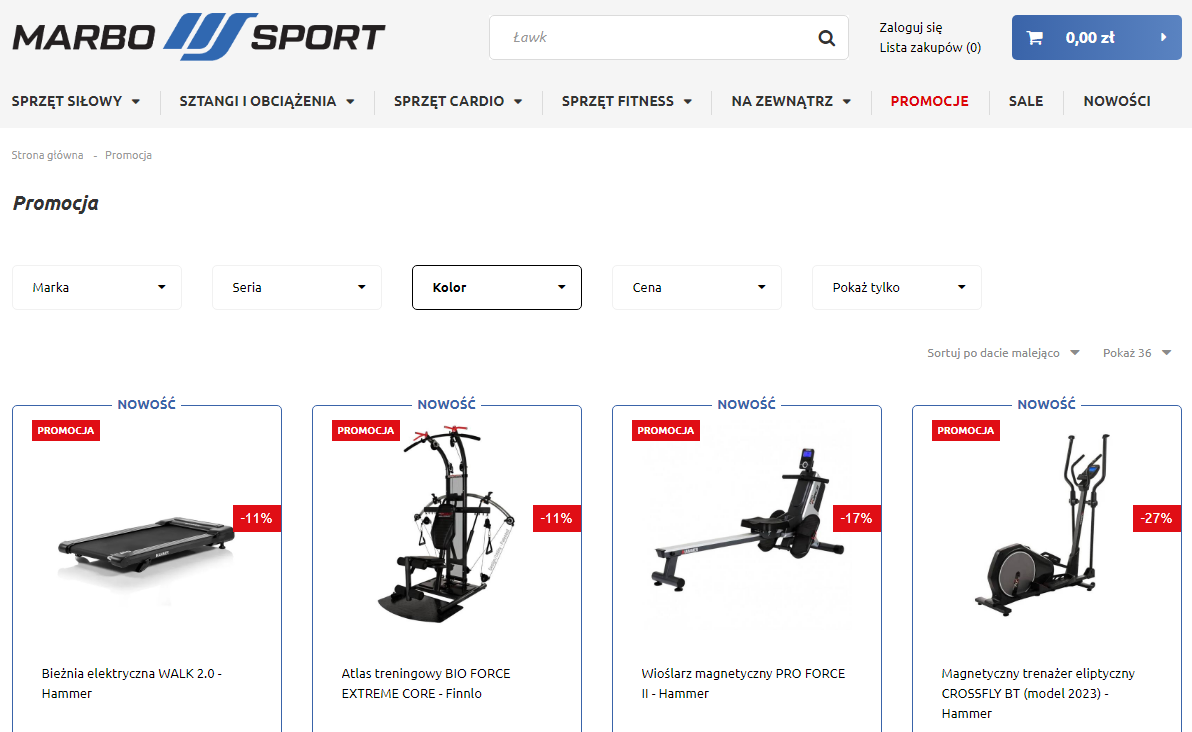Viewport: 1192px width, 732px height.
Task: Expand the SZTANGI I OBCIĄŻENIA menu
Action: tap(267, 101)
